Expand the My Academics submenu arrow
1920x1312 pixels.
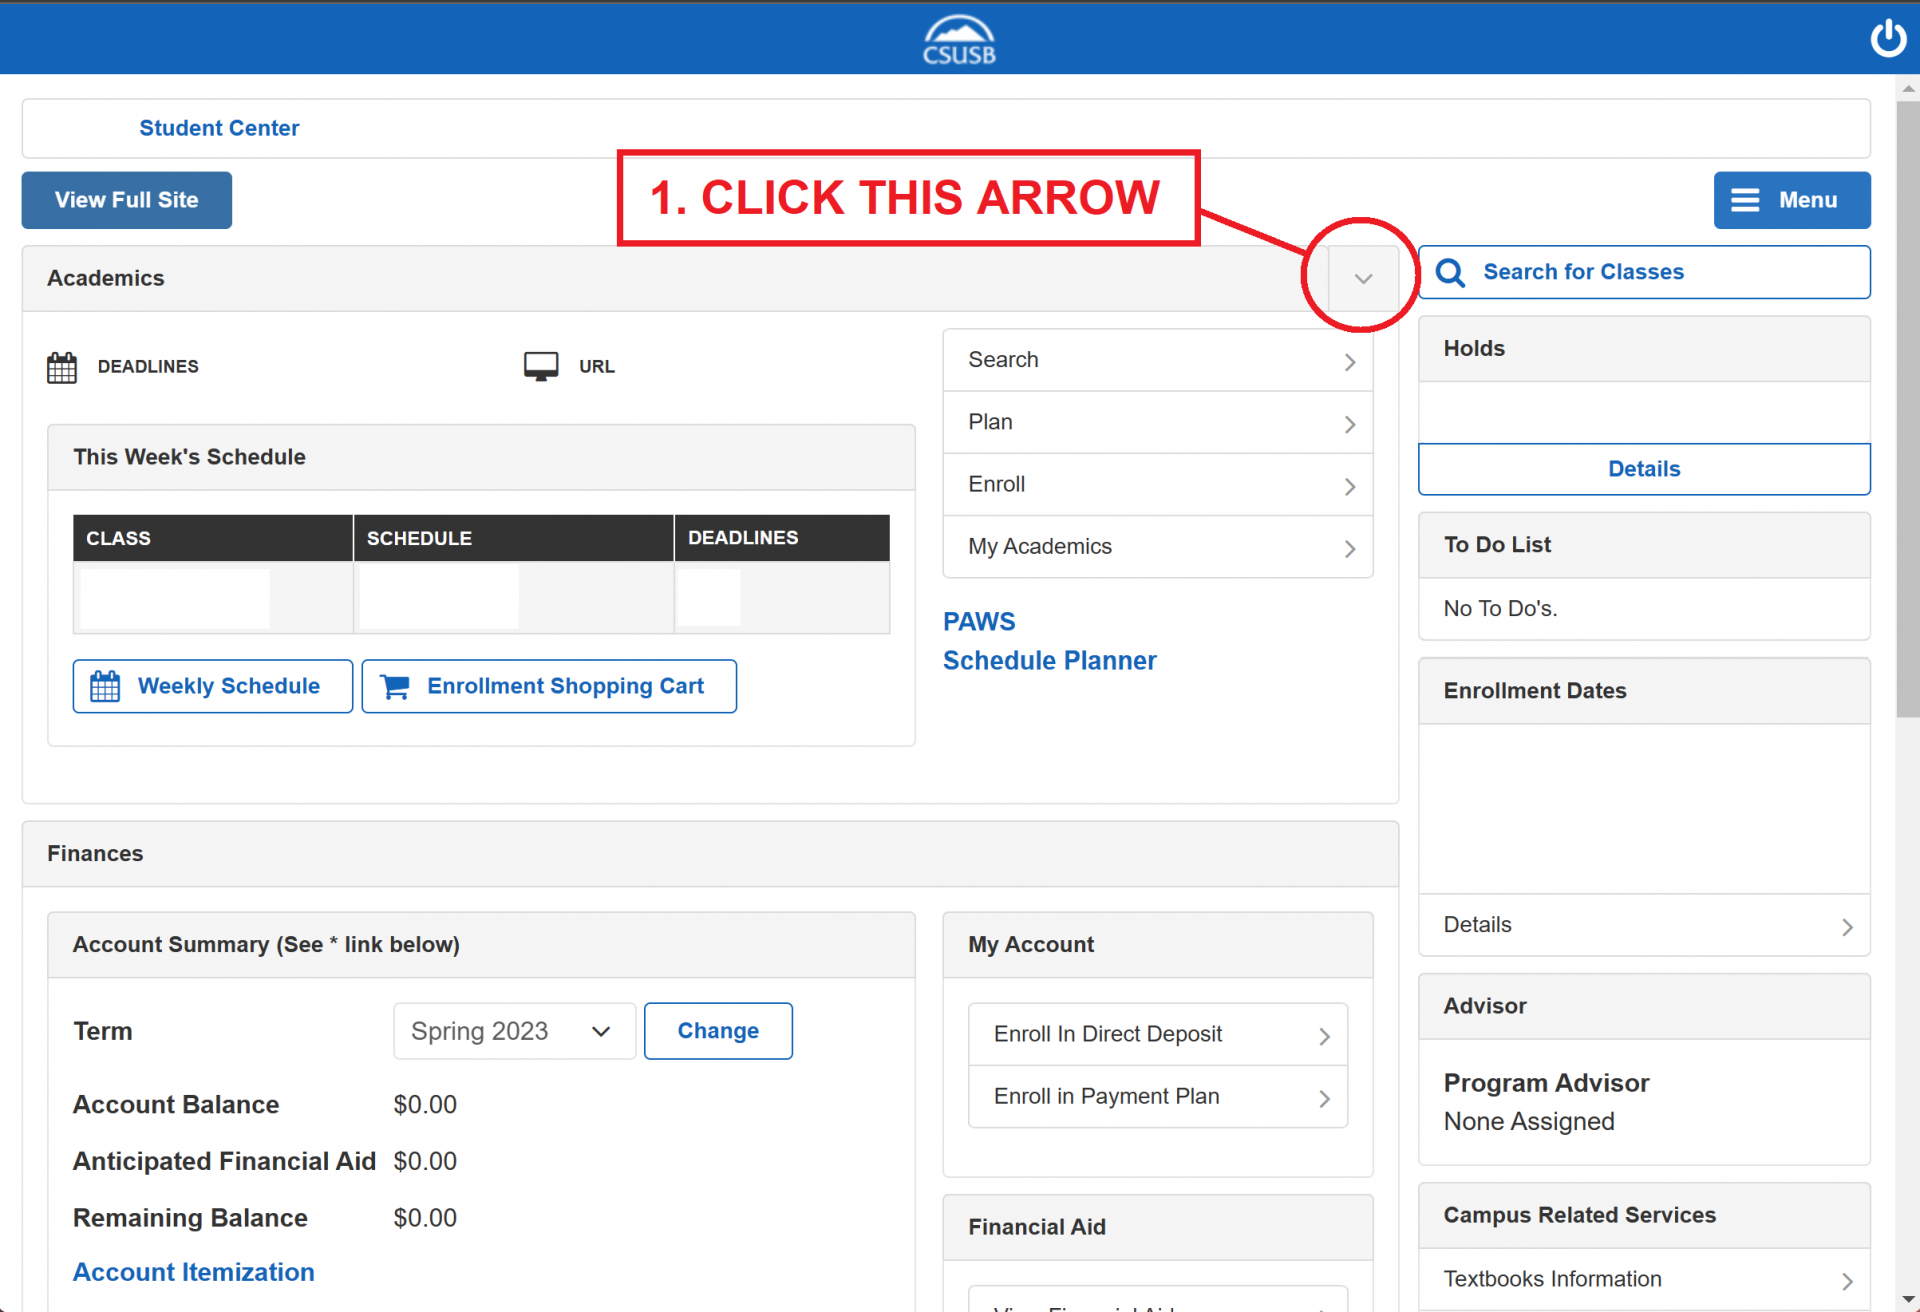point(1348,547)
